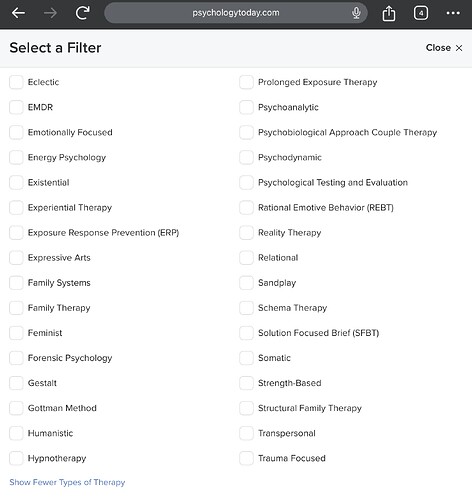The height and width of the screenshot is (500, 472).
Task: Toggle the Somatic therapy checkbox
Action: [246, 358]
